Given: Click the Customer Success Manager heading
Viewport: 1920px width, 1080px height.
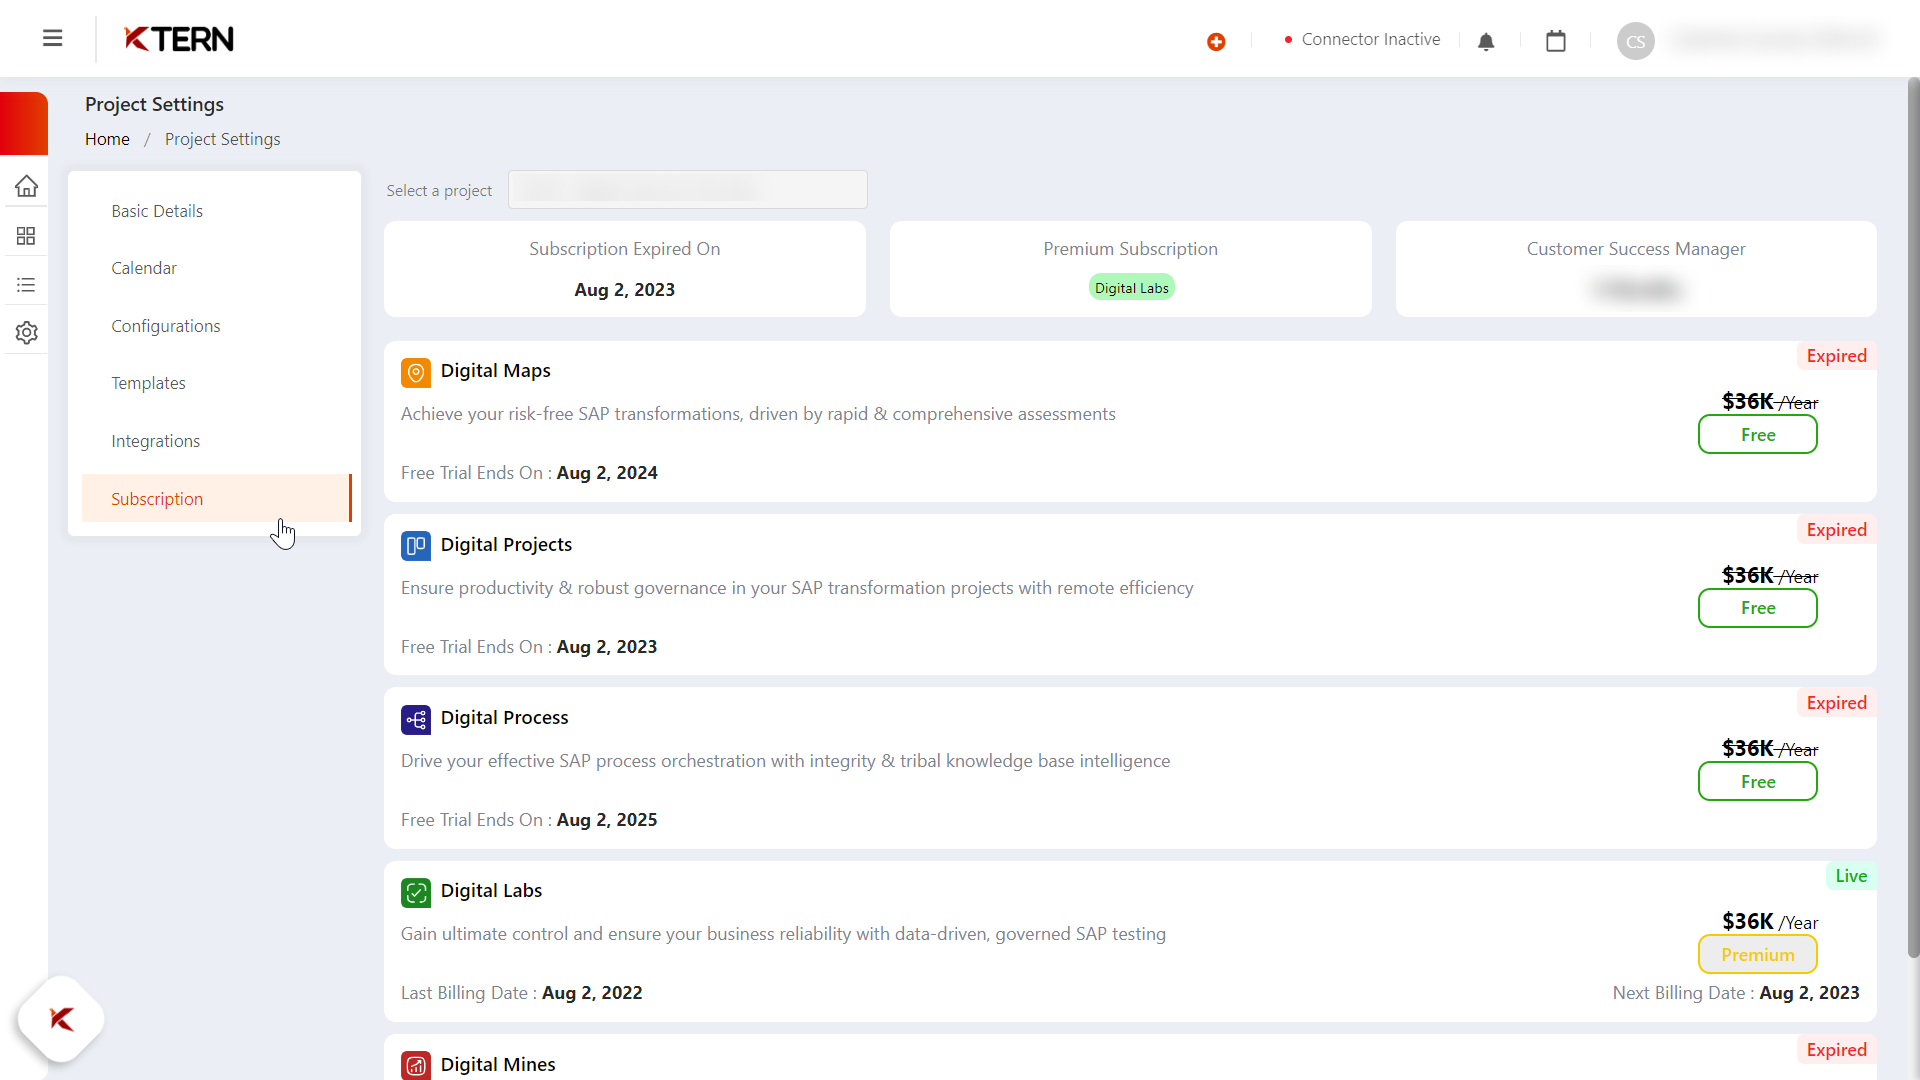Looking at the screenshot, I should coord(1636,248).
